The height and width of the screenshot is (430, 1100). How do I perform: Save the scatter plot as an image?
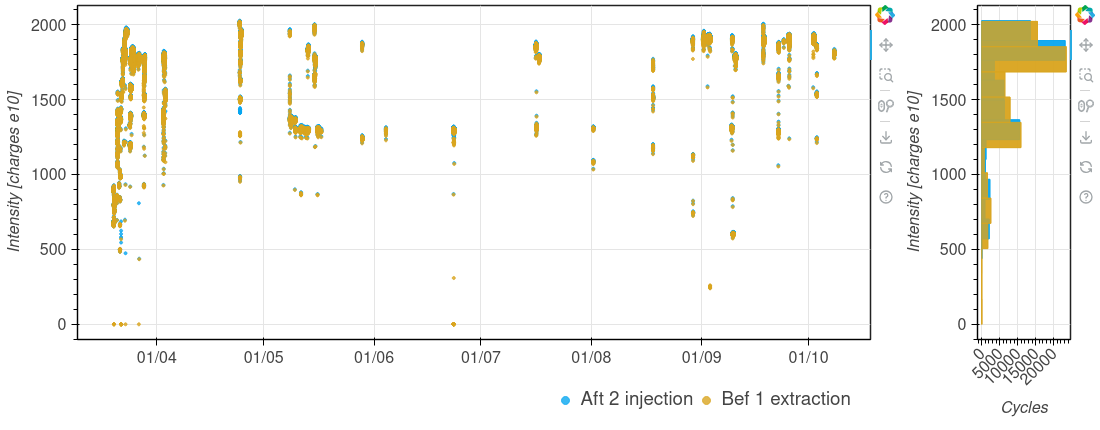[x=885, y=137]
